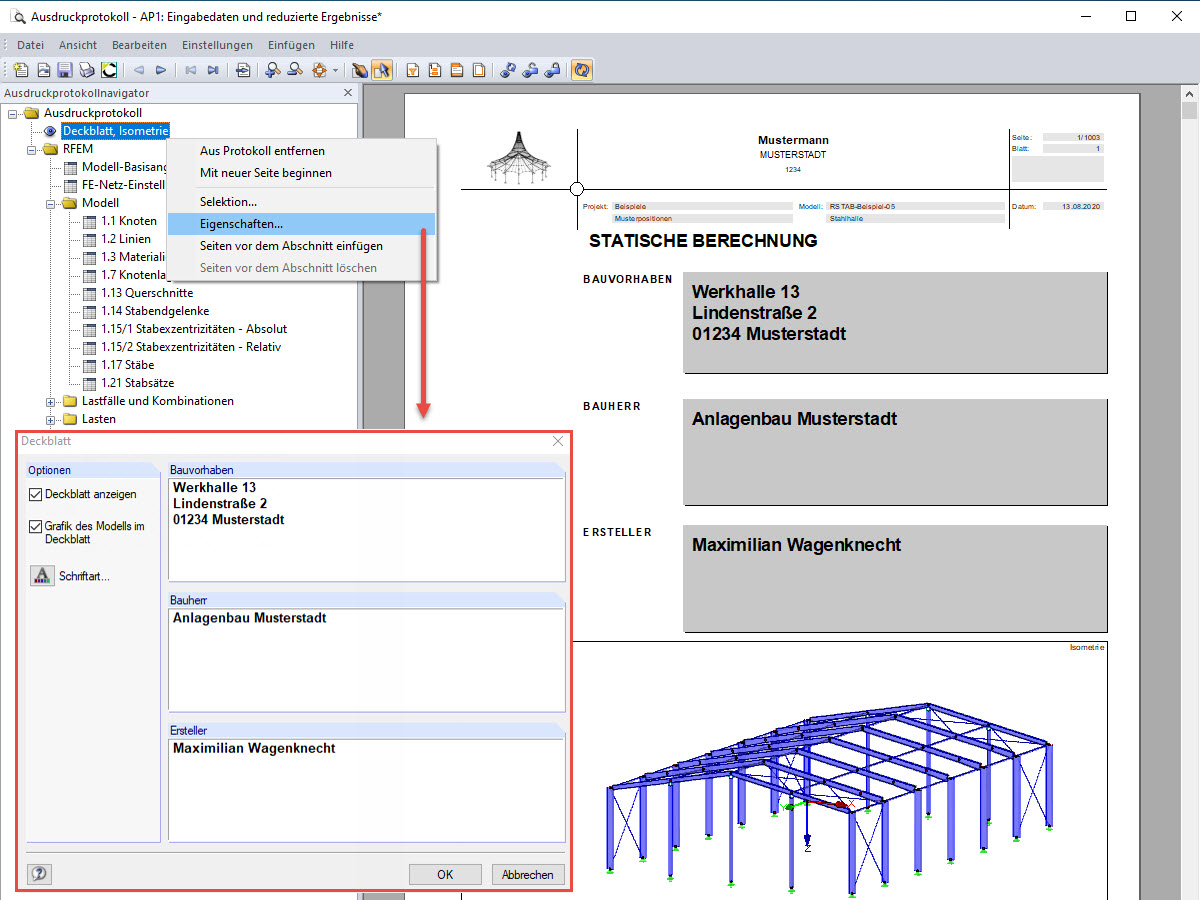Image resolution: width=1200 pixels, height=900 pixels.
Task: Open the Hilfe menu
Action: 341,45
